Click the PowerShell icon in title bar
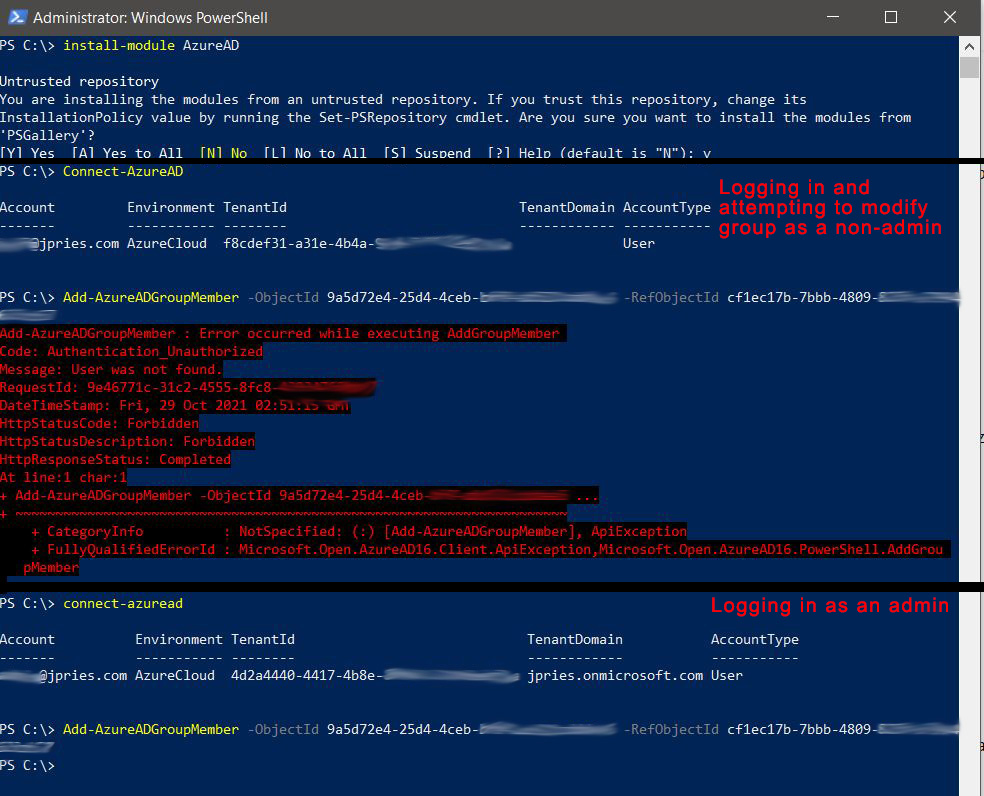The height and width of the screenshot is (796, 984). (x=15, y=17)
